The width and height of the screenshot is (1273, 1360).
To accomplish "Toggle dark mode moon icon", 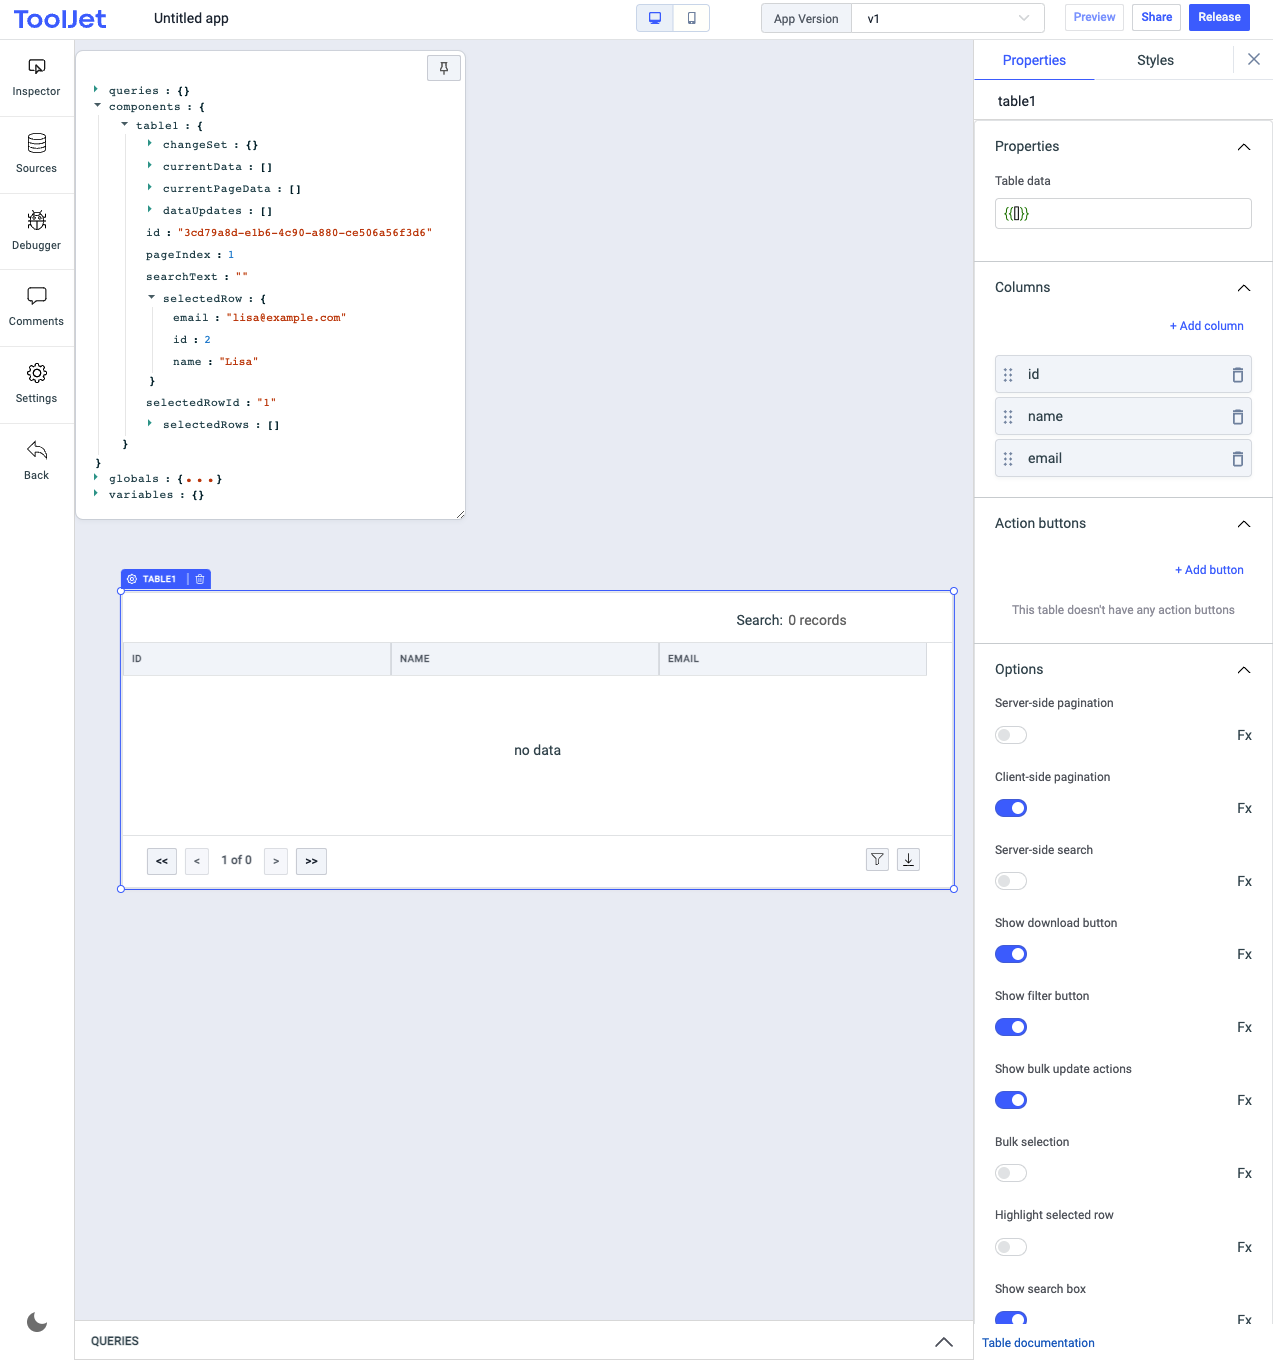I will click(x=37, y=1322).
